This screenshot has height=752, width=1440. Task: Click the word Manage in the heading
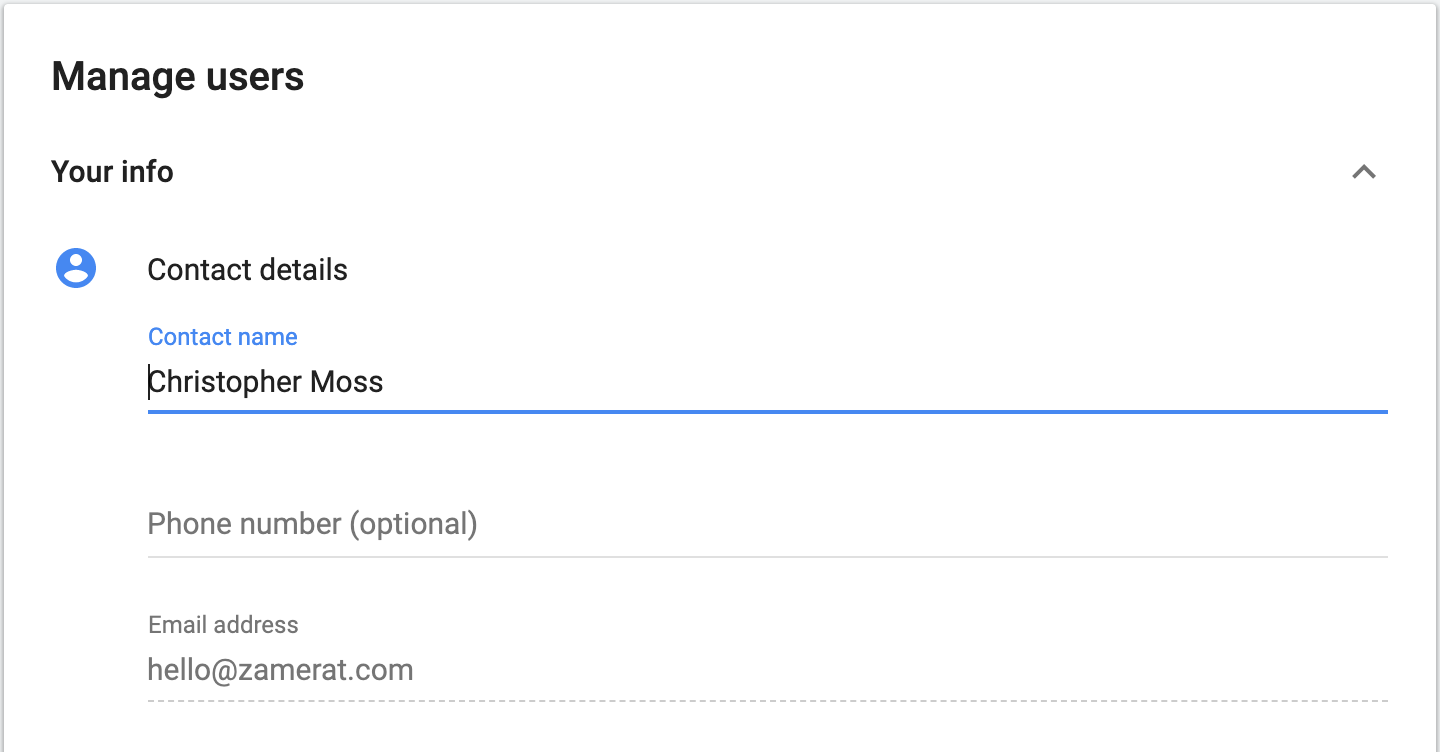click(x=119, y=77)
